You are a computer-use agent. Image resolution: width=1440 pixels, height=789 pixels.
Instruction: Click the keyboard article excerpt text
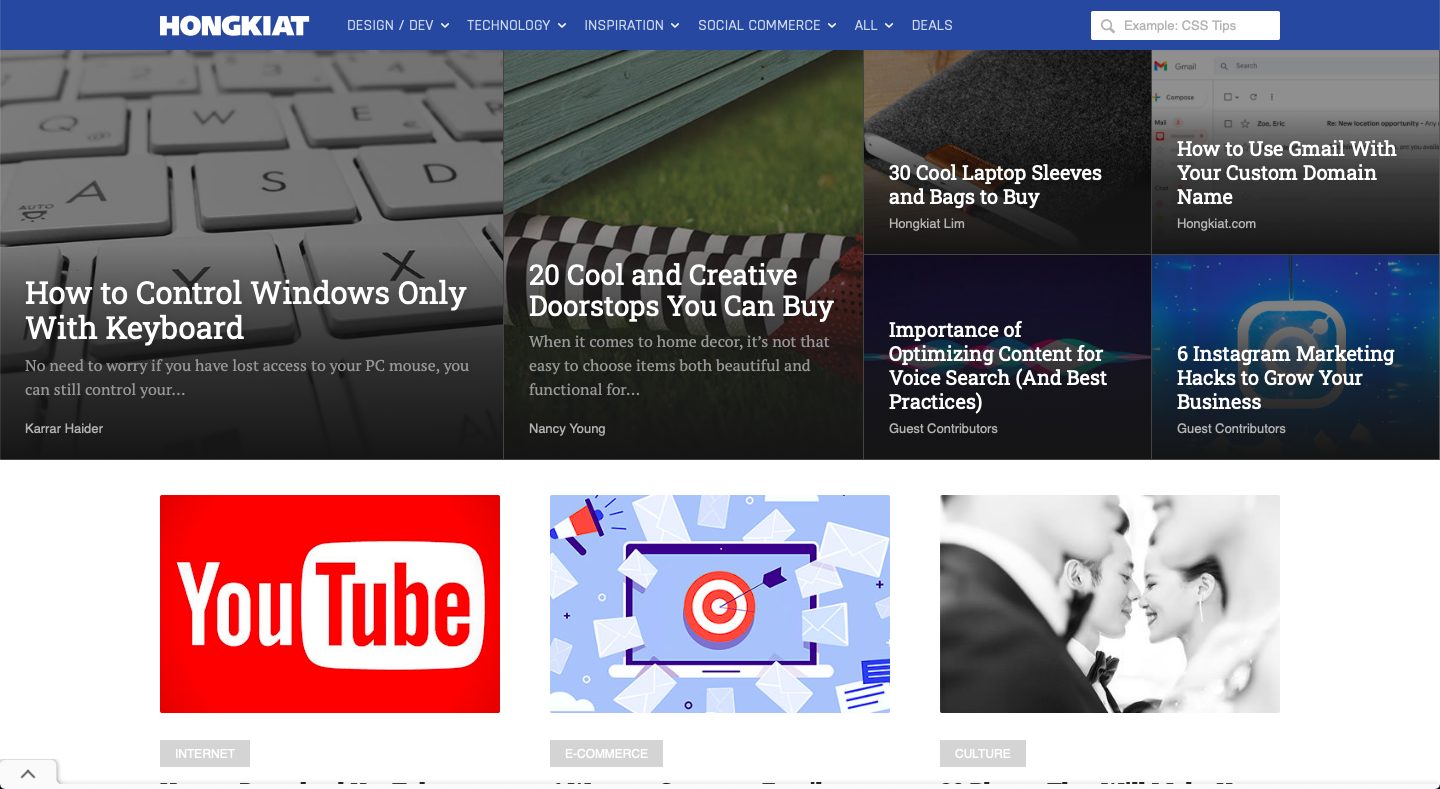(x=247, y=377)
